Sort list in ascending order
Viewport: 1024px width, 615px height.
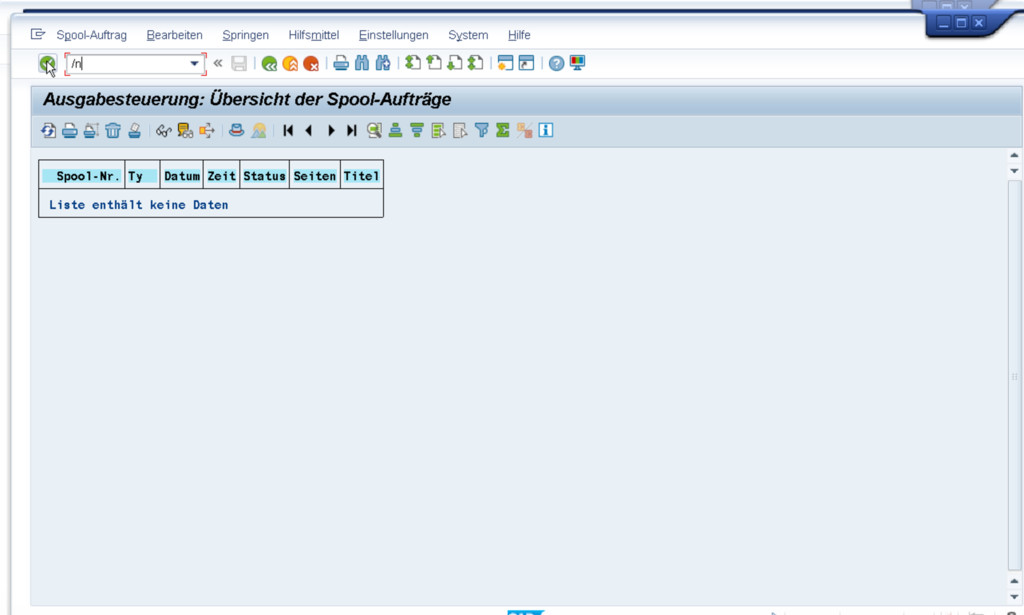point(395,130)
